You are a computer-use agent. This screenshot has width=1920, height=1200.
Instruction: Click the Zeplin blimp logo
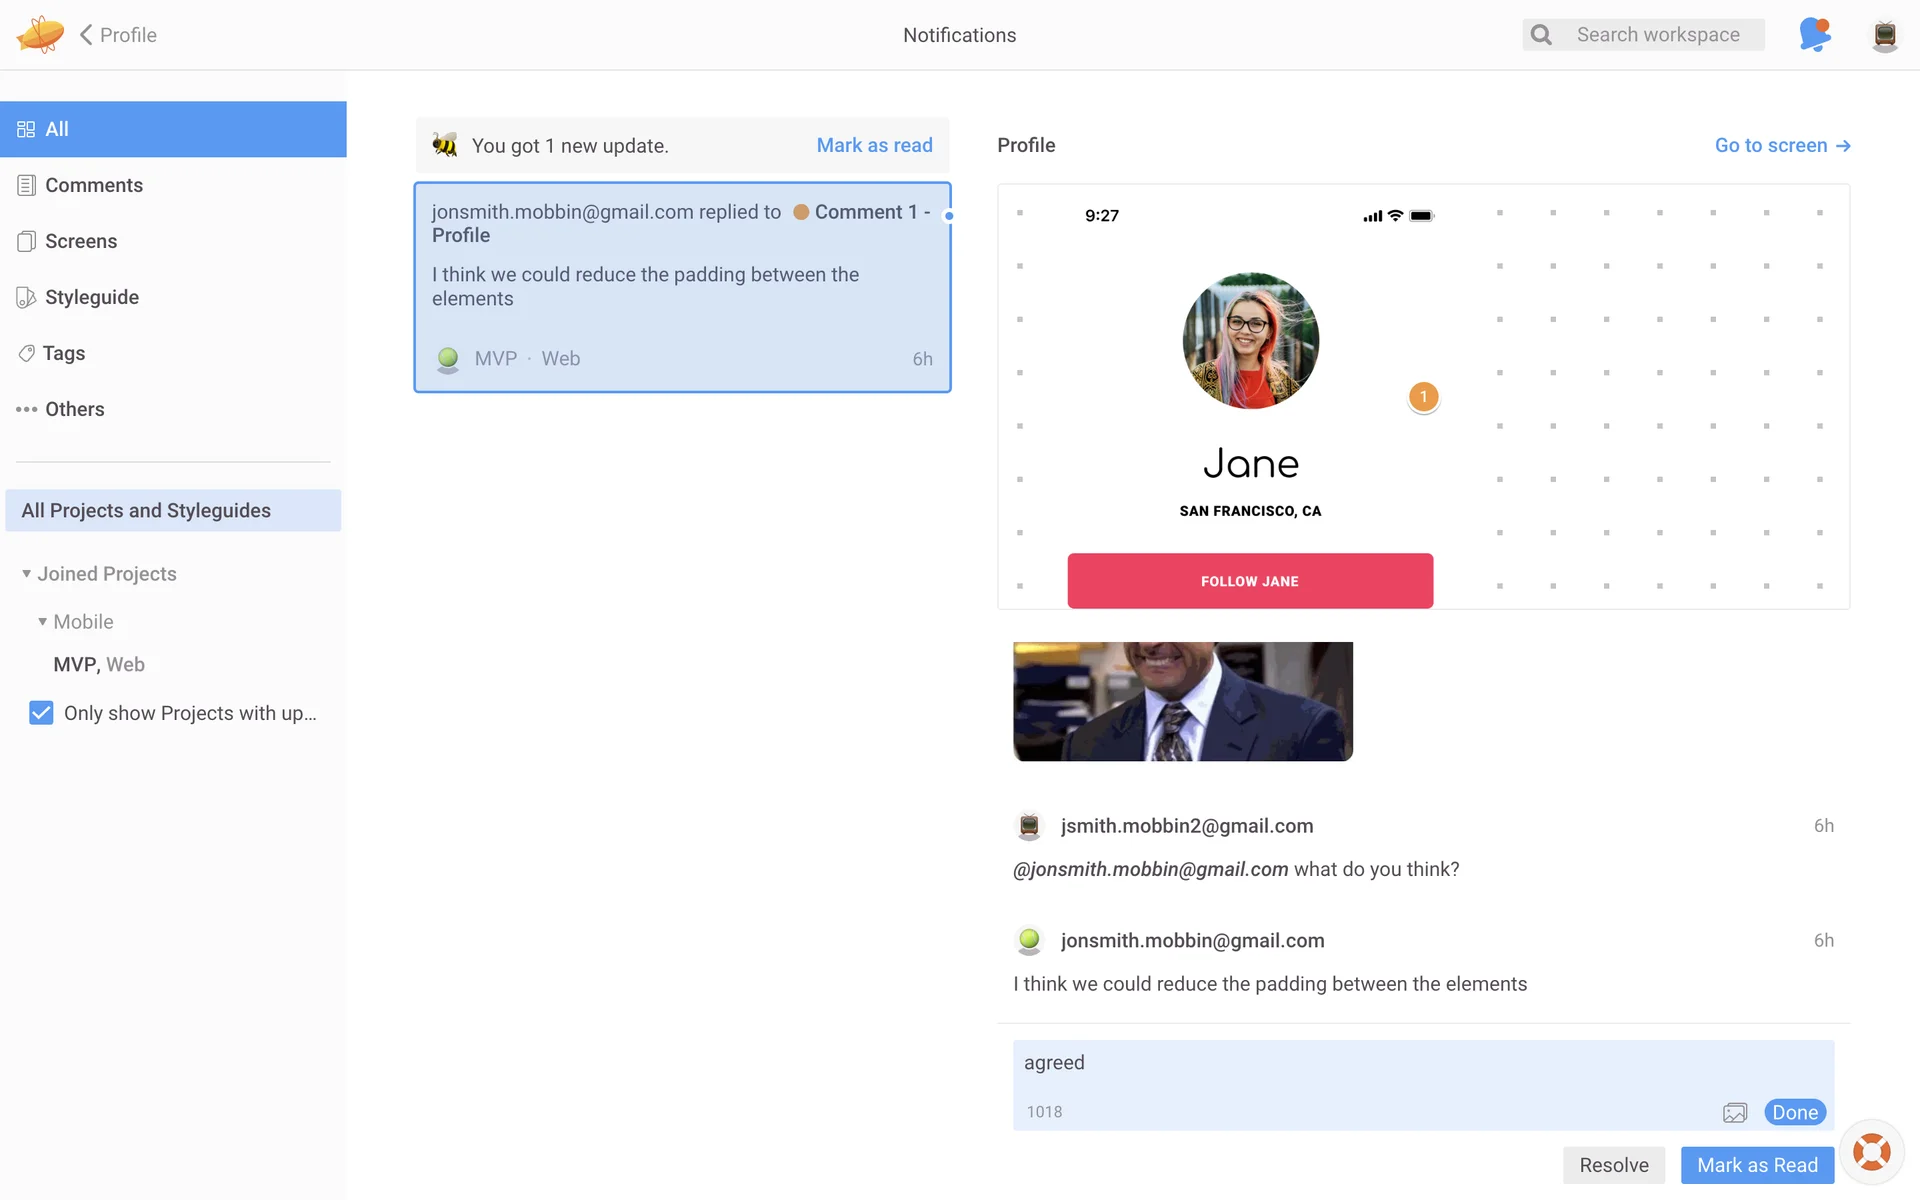coord(40,34)
